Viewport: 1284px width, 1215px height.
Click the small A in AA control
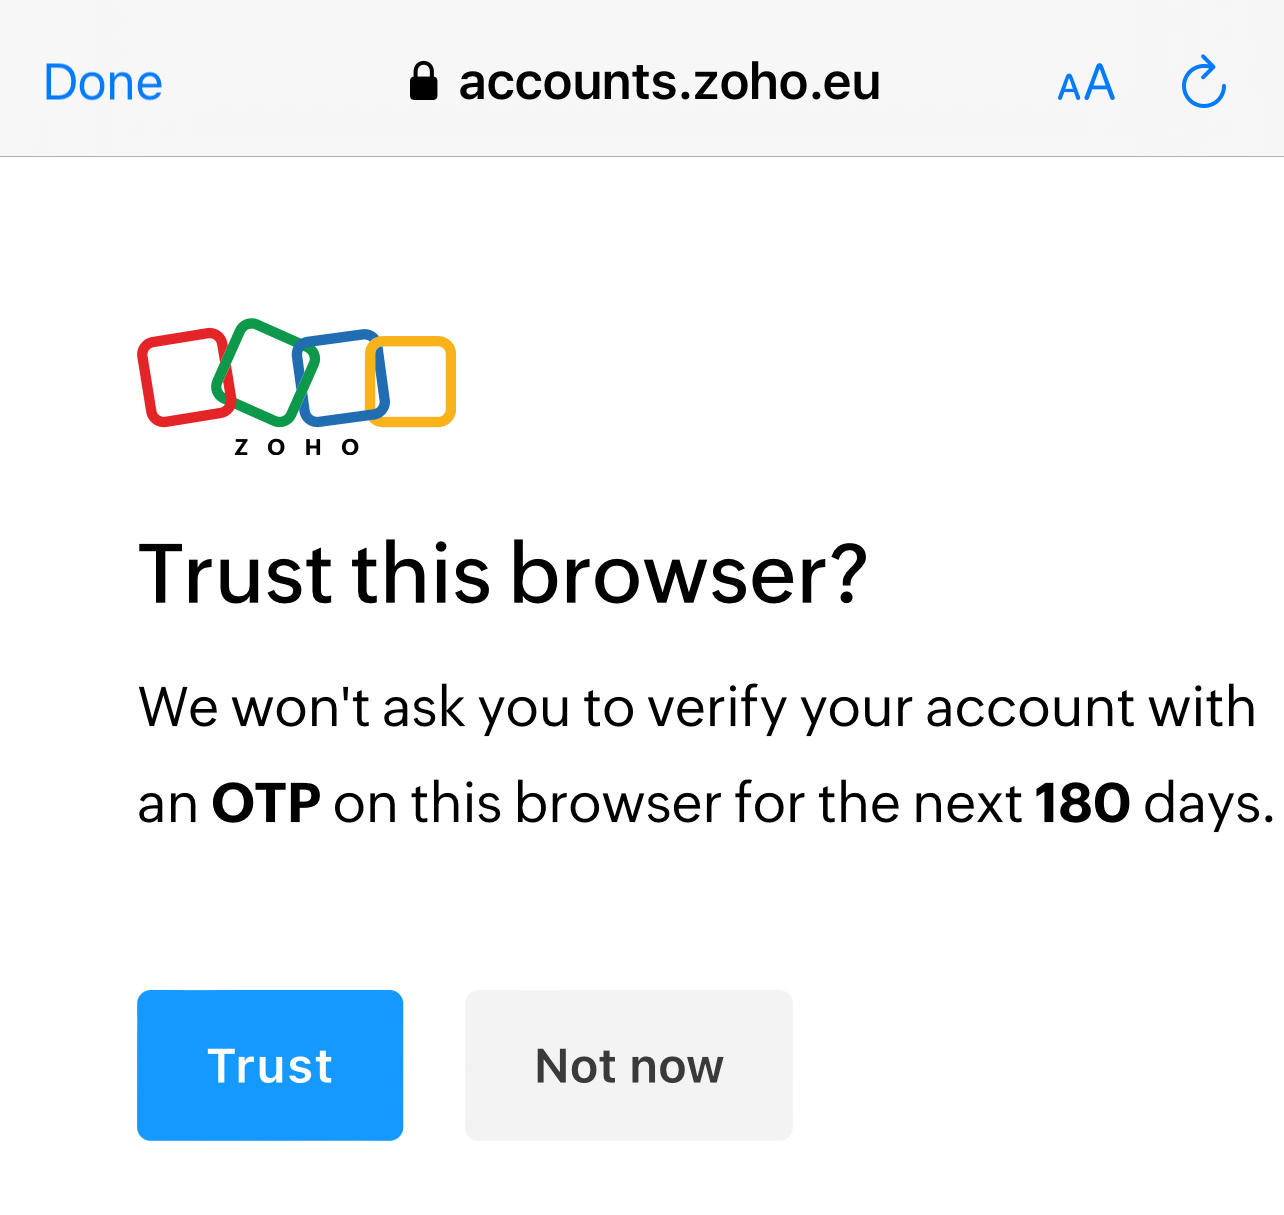tap(1069, 89)
